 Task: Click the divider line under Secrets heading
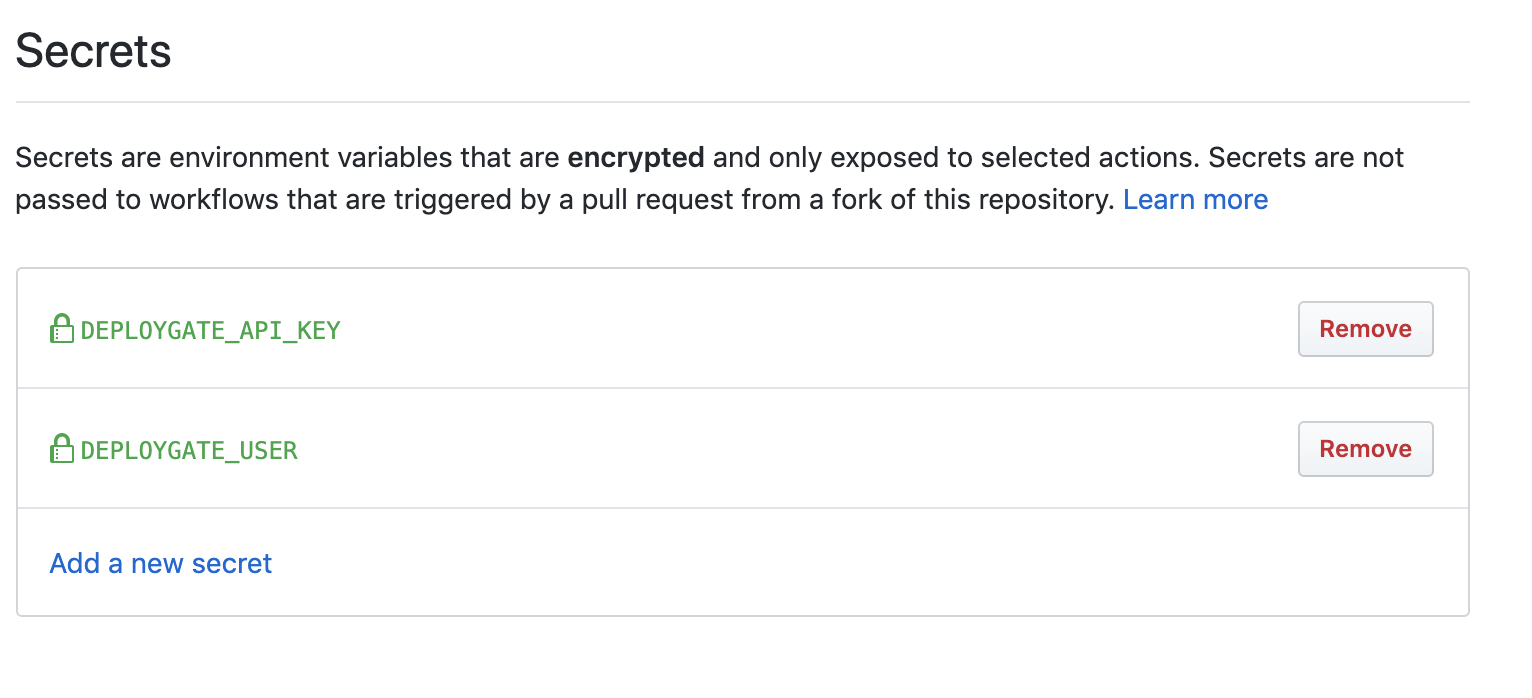tap(742, 102)
